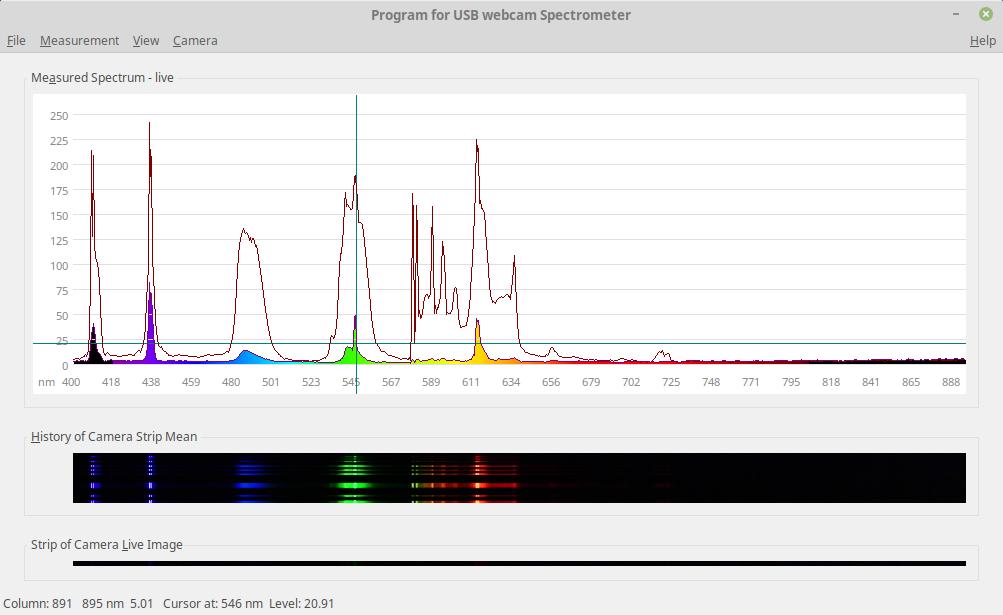The height and width of the screenshot is (615, 1003).
Task: Click the History of Camera Strip Mean label
Action: [x=114, y=436]
